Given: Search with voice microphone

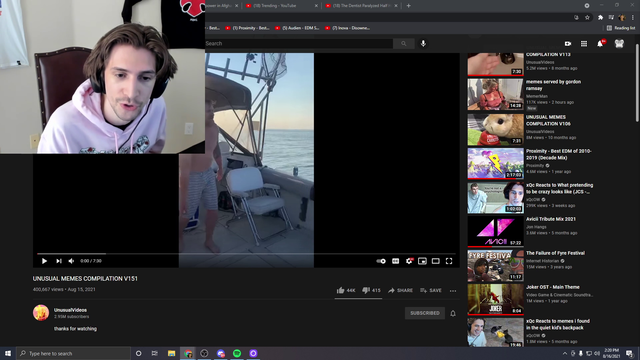Looking at the screenshot, I should tap(423, 43).
